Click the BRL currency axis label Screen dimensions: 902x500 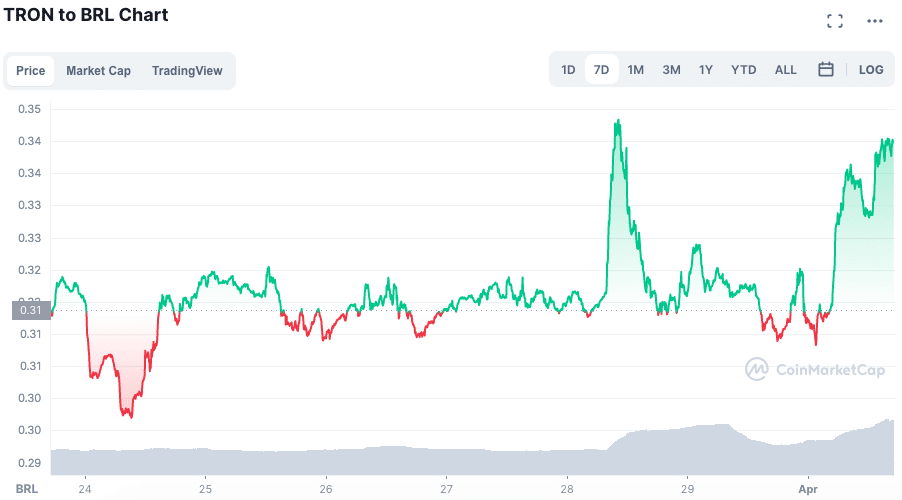pyautogui.click(x=26, y=489)
